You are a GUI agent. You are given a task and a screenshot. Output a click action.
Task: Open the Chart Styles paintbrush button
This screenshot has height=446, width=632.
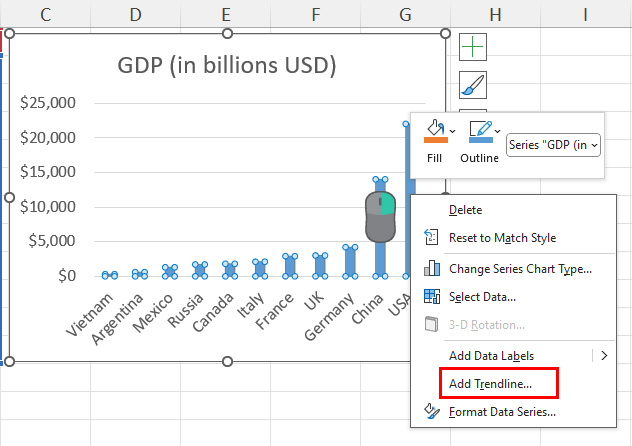pos(472,85)
